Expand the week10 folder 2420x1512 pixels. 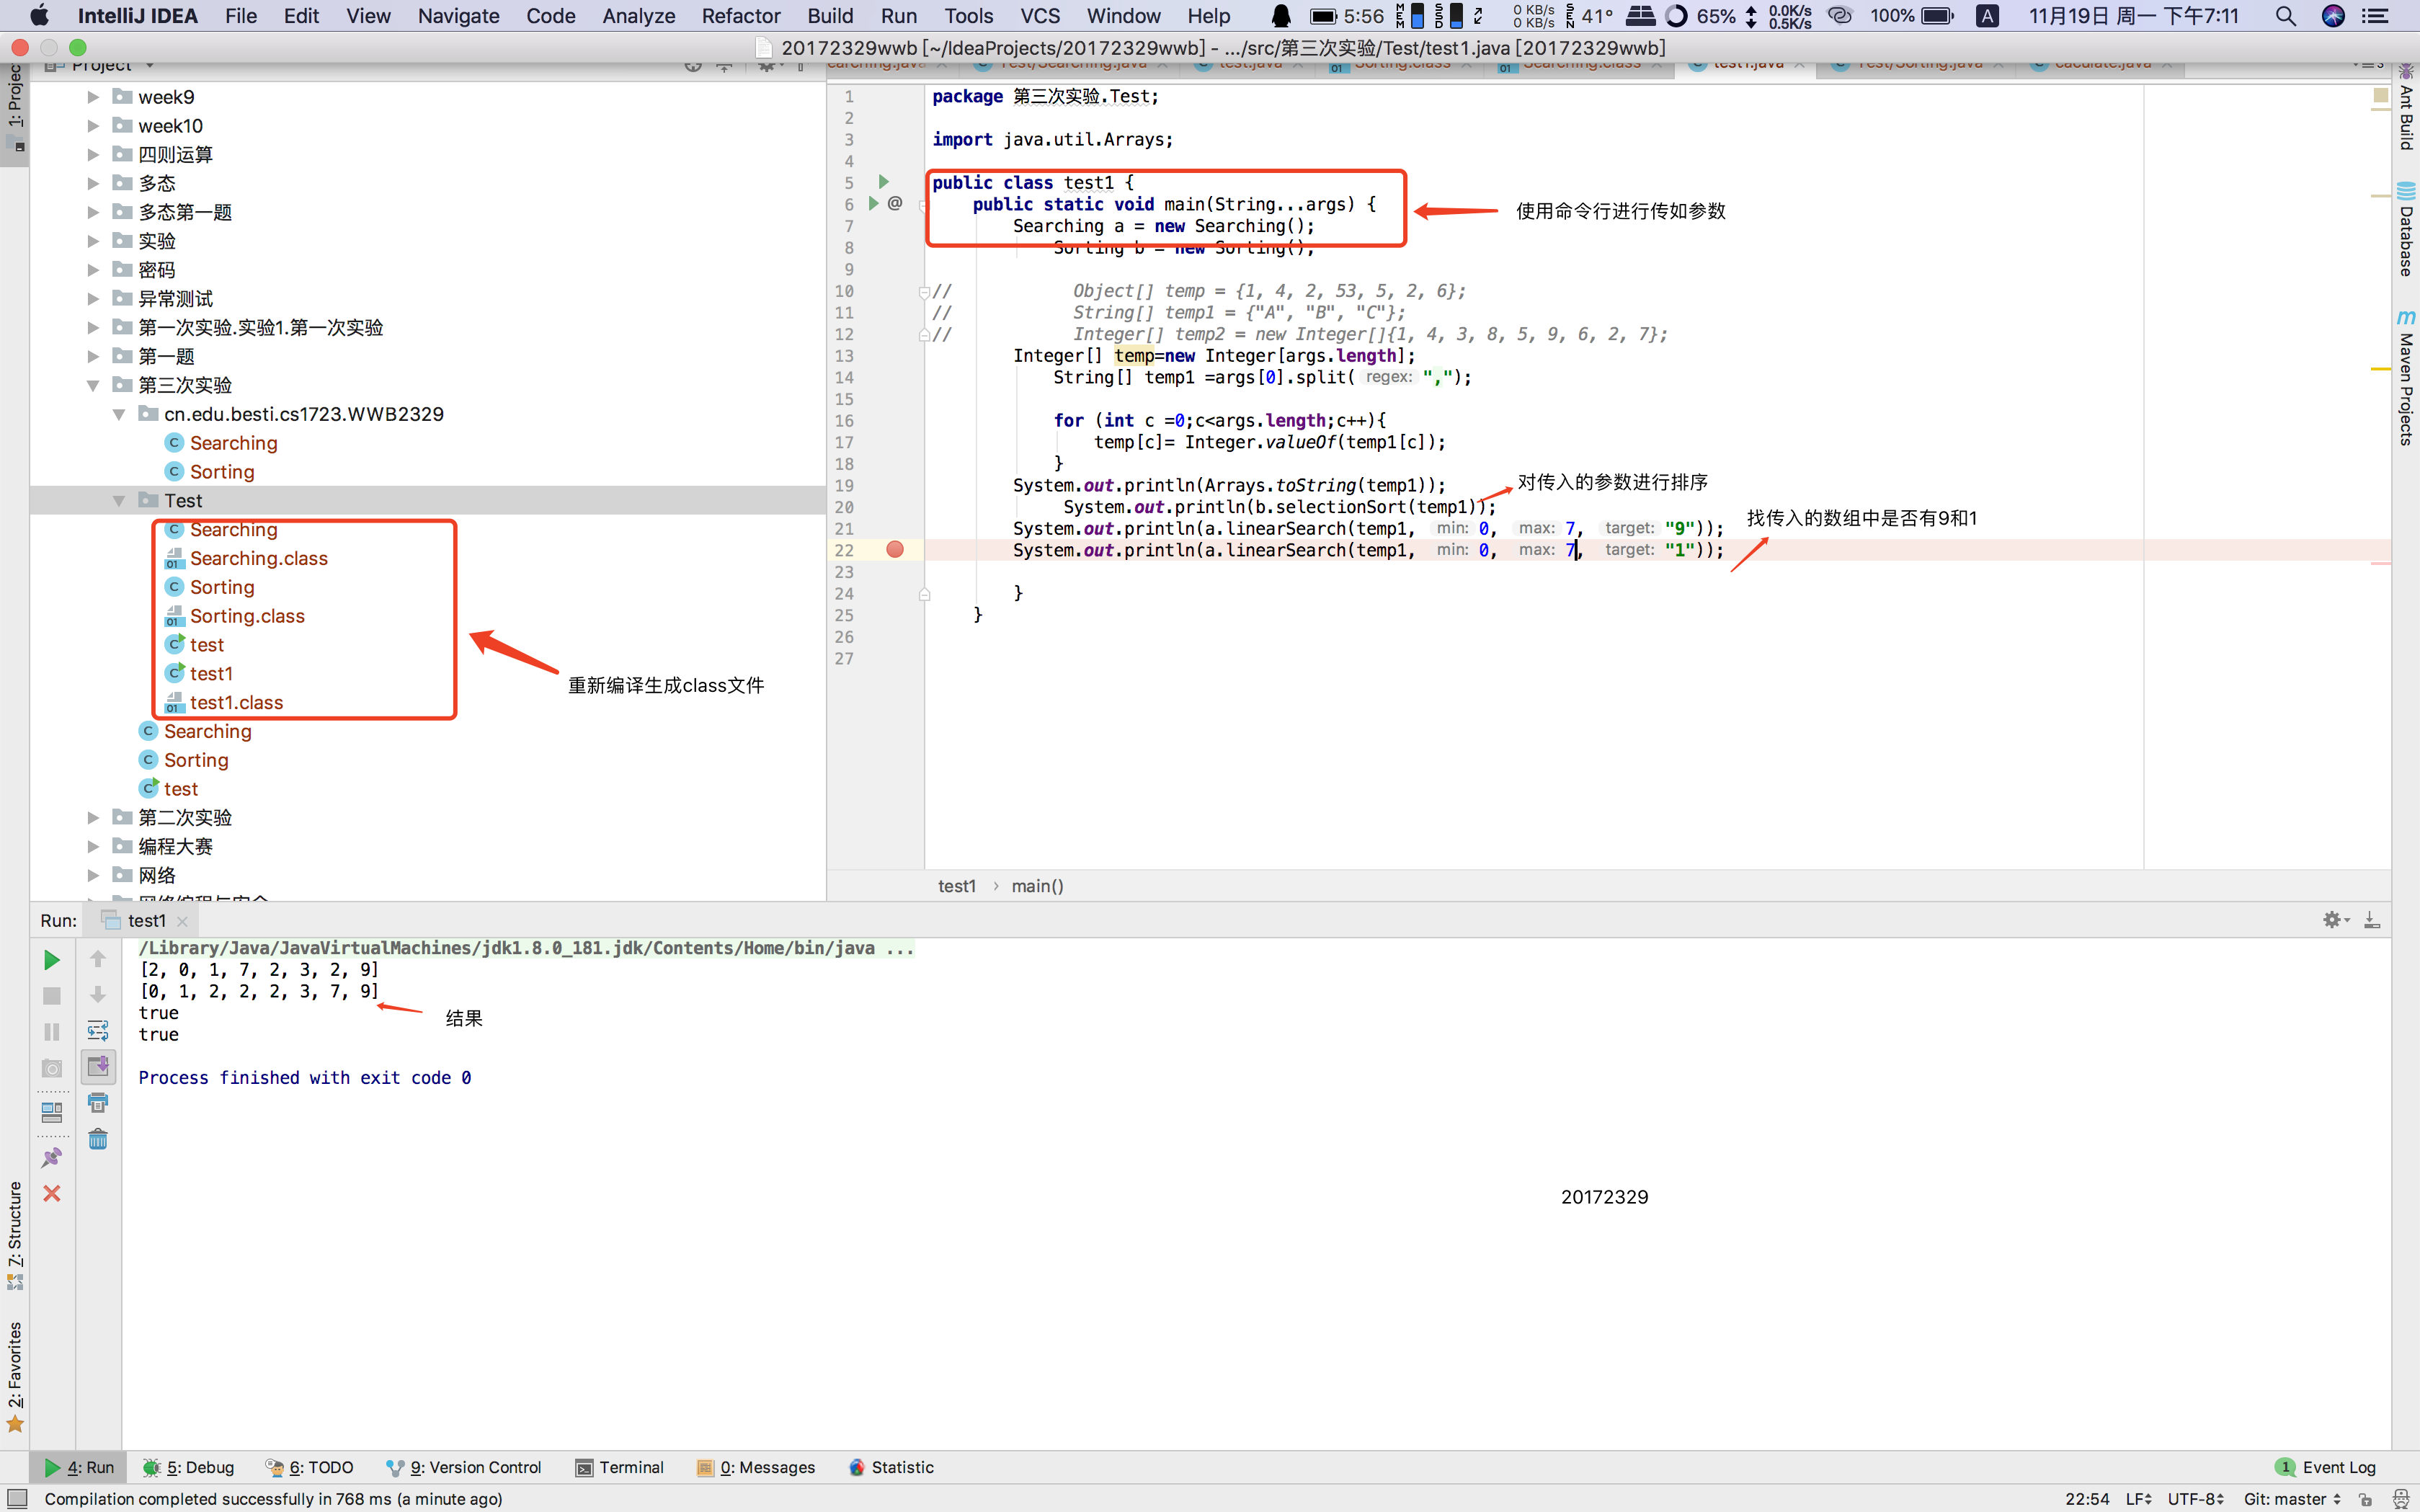[x=93, y=126]
